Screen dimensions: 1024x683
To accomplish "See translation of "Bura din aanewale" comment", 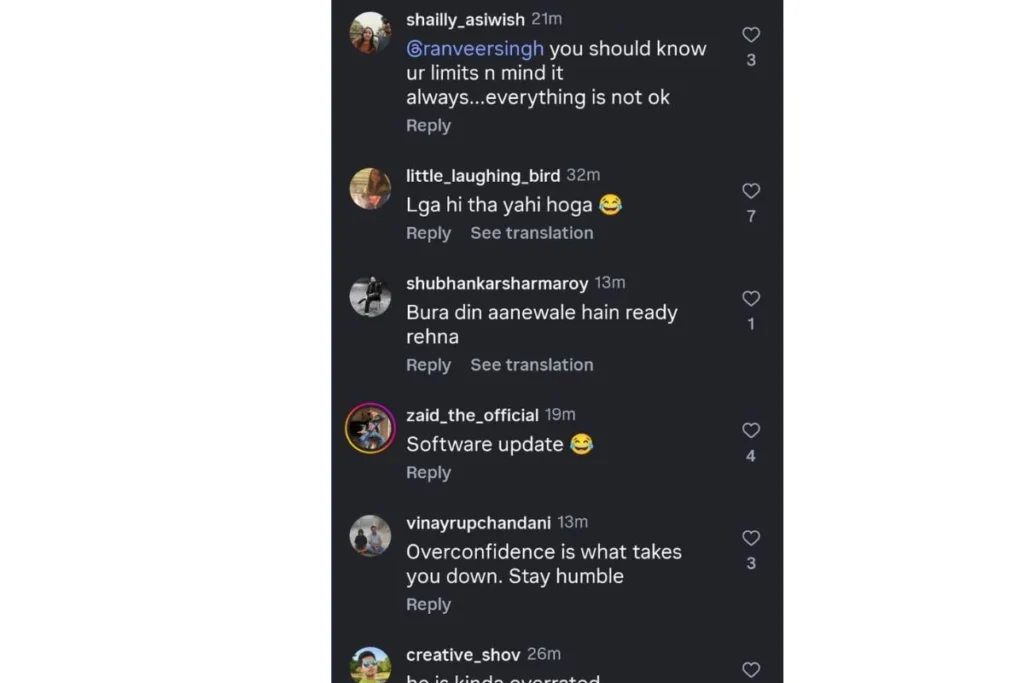I will [532, 365].
